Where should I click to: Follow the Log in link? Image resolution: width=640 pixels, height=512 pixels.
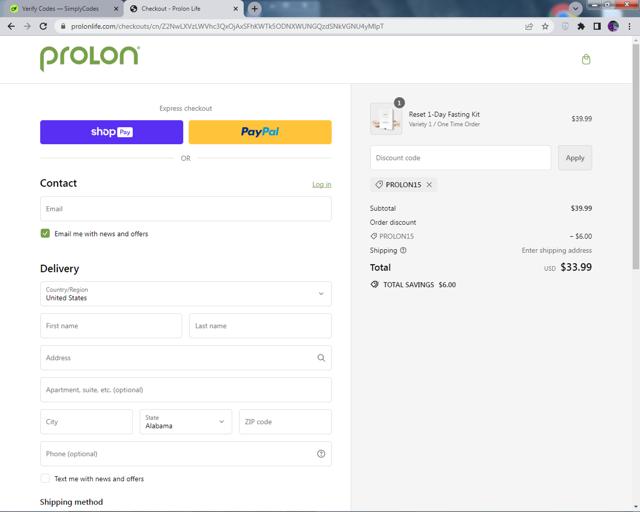pyautogui.click(x=322, y=185)
